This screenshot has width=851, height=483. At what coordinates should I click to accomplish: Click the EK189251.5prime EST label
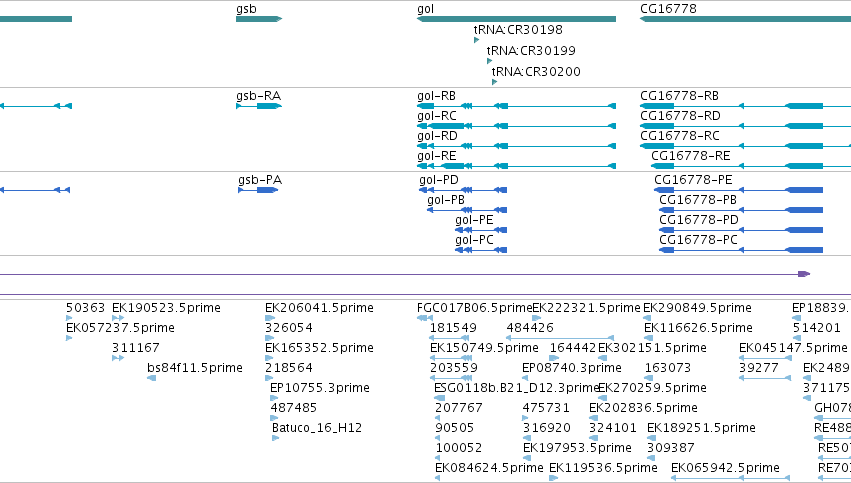coord(701,428)
